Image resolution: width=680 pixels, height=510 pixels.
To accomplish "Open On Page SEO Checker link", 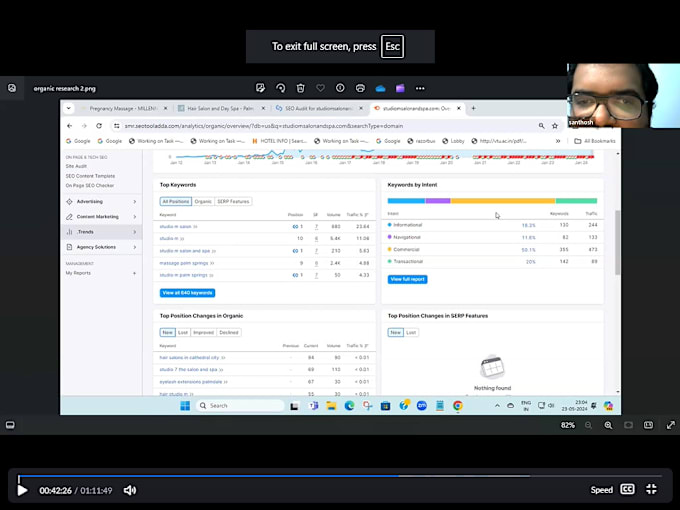I will pos(90,186).
